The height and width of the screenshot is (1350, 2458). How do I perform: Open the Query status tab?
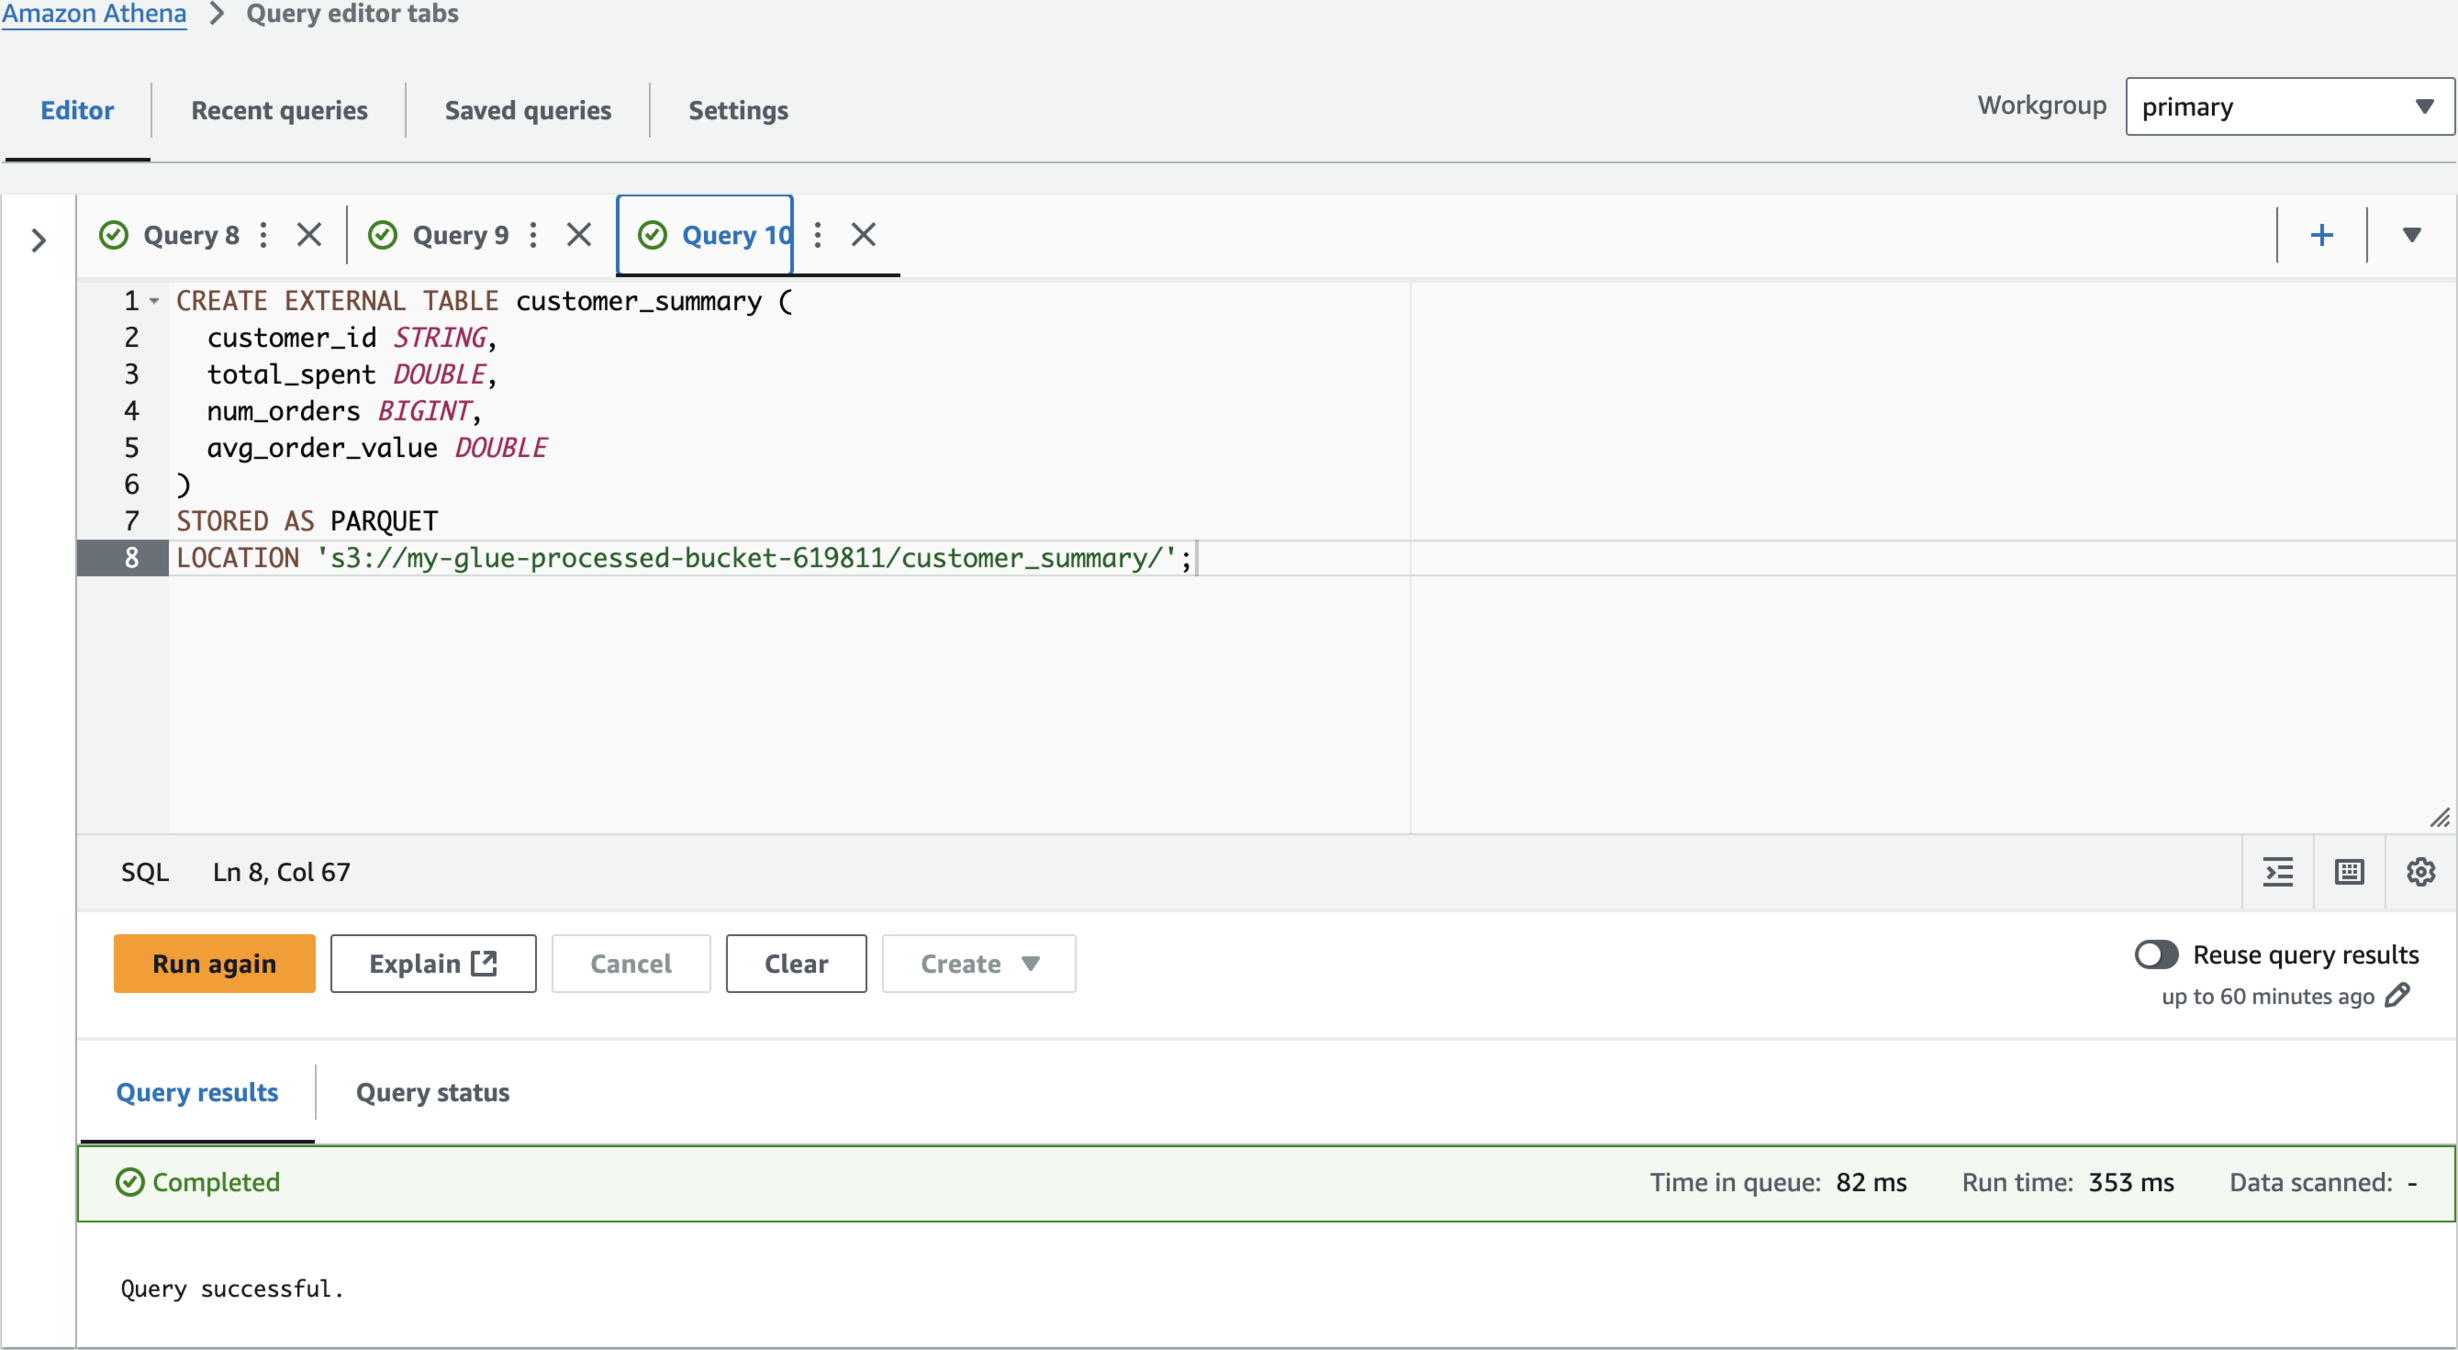(x=432, y=1092)
